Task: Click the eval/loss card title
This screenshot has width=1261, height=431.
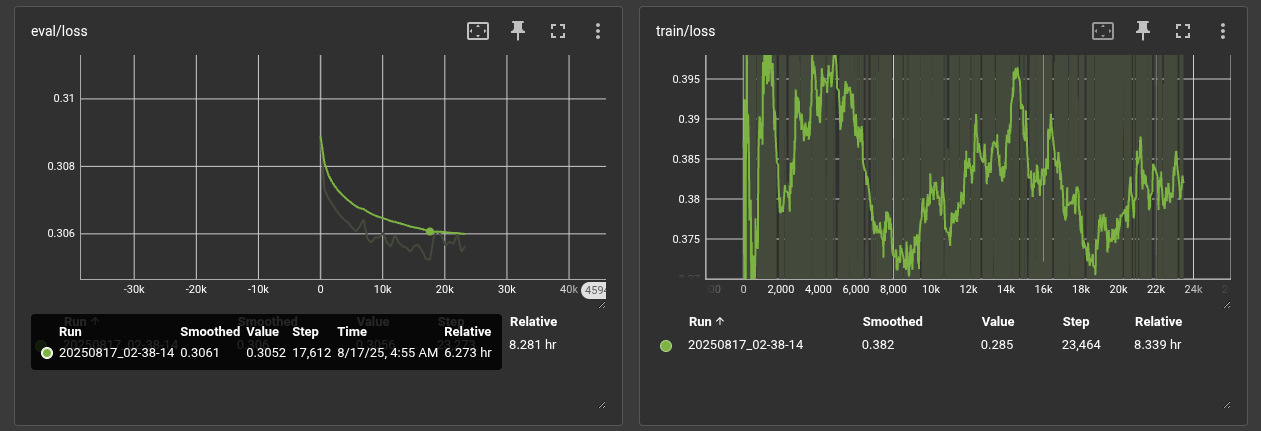Action: [x=59, y=31]
